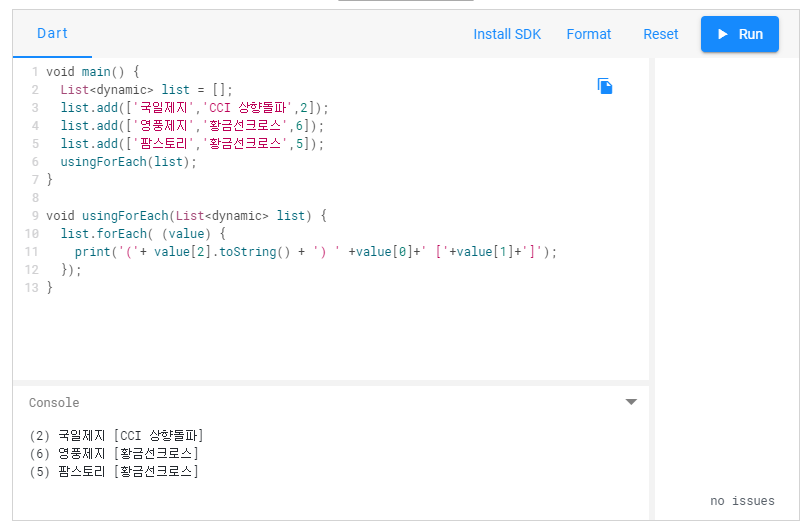810x527 pixels.
Task: Open the Install SDK link
Action: 507,34
